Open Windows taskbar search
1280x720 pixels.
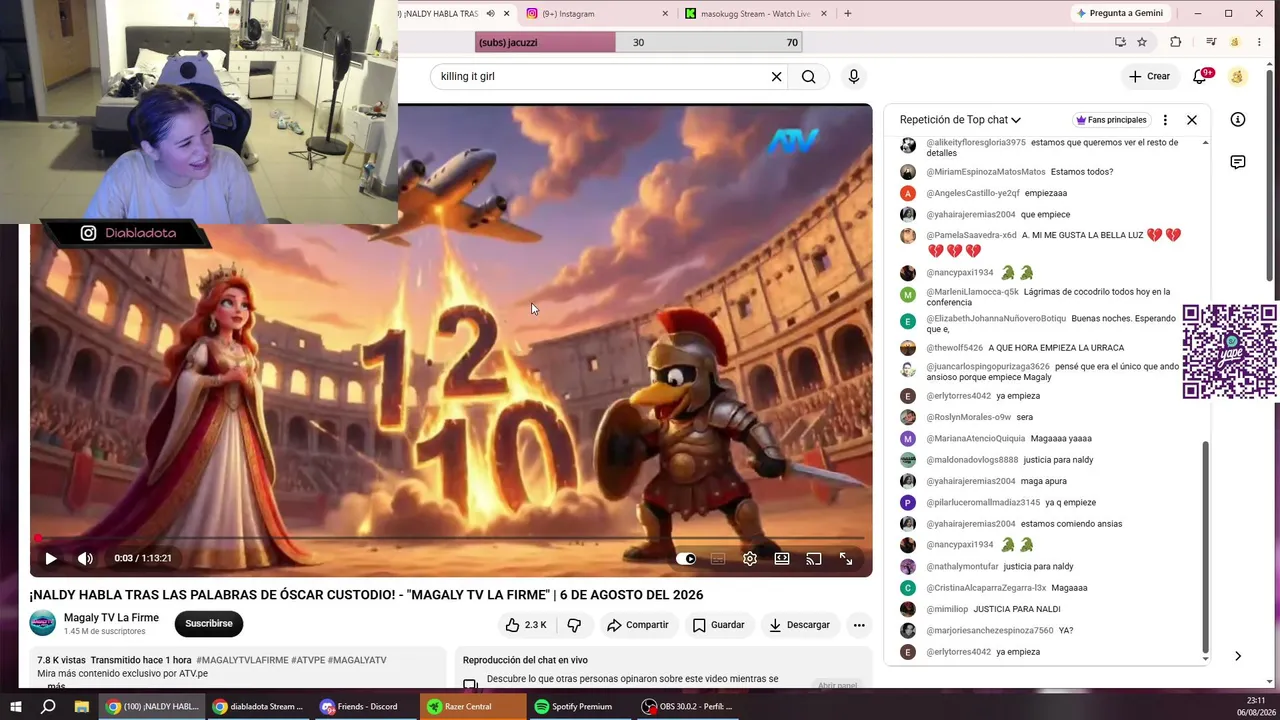(x=48, y=707)
